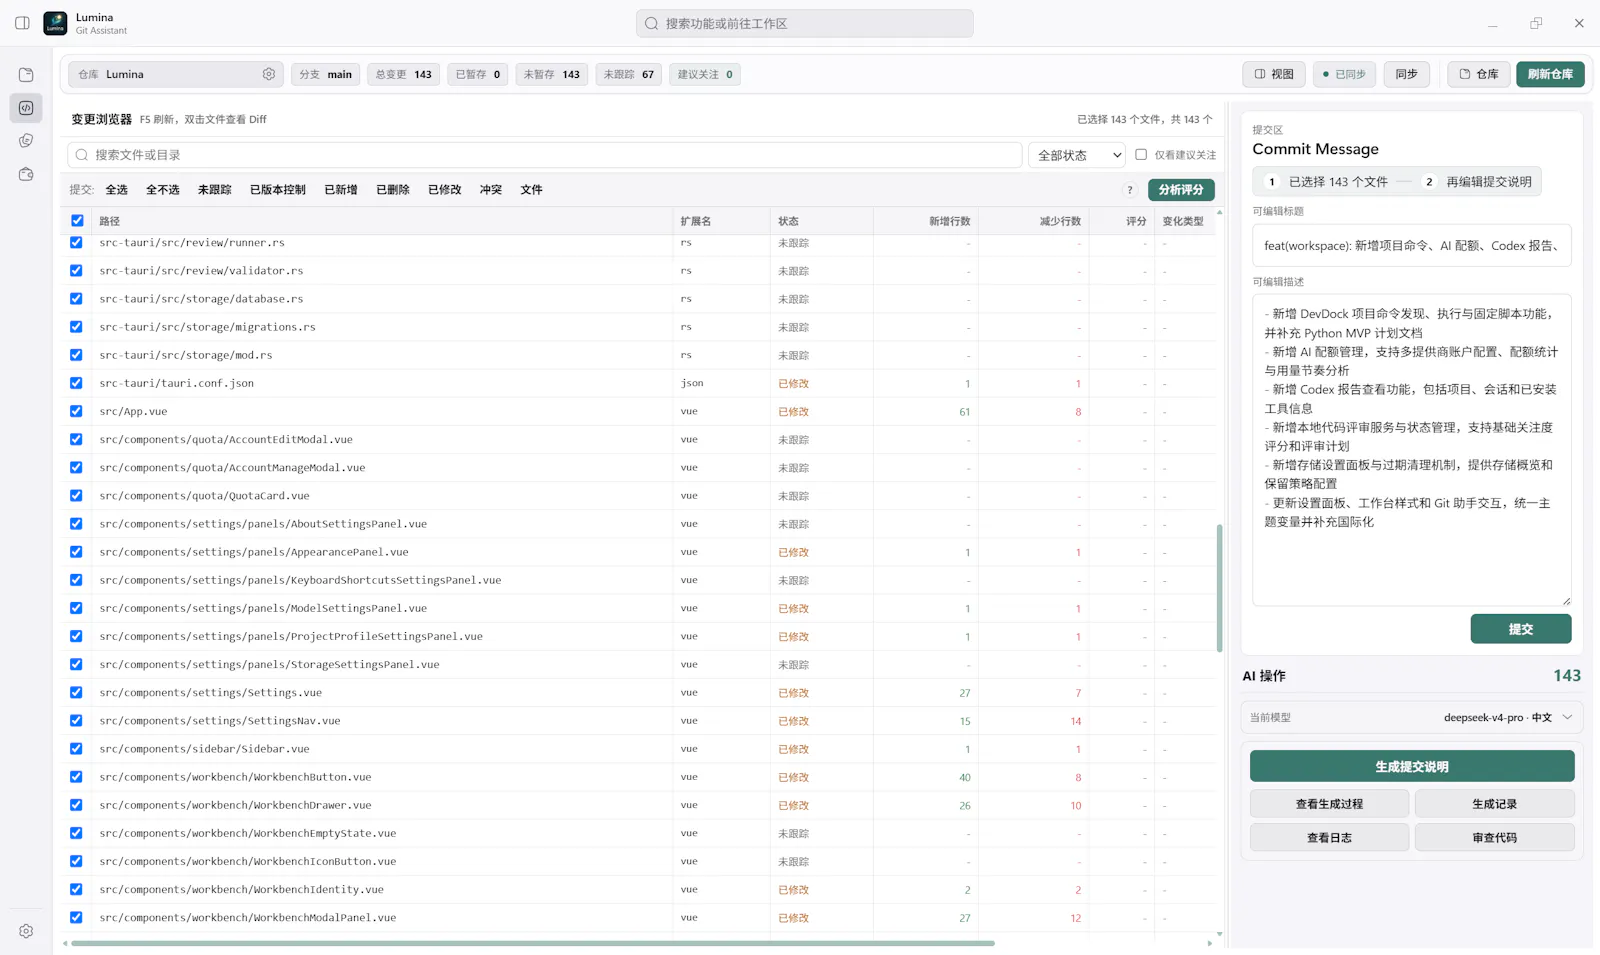Viewport: 1600px width, 955px height.
Task: Click the question mark help icon
Action: point(1130,190)
